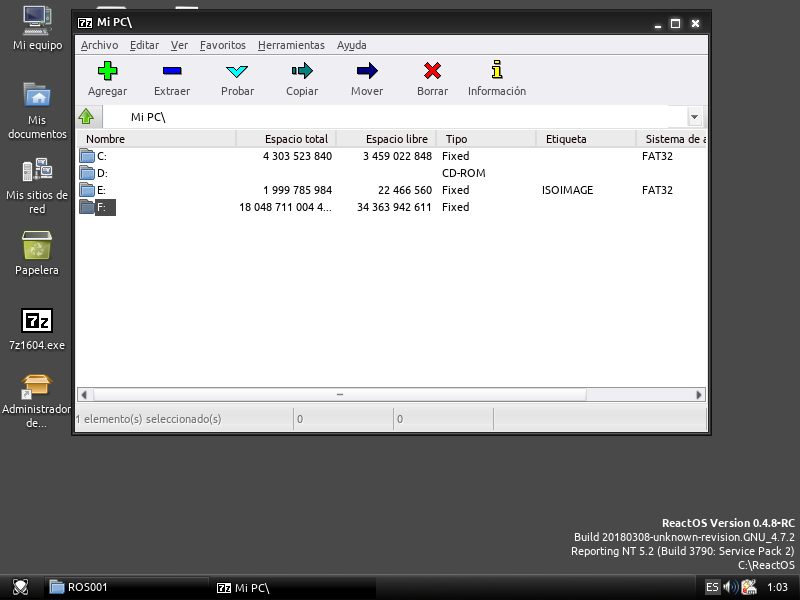Open the Favoritos menu
This screenshot has width=800, height=600.
[222, 45]
